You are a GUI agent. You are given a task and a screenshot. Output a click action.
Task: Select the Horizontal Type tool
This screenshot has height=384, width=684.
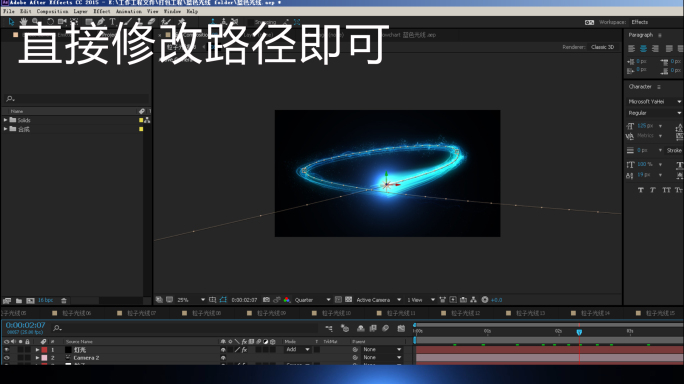(x=113, y=21)
